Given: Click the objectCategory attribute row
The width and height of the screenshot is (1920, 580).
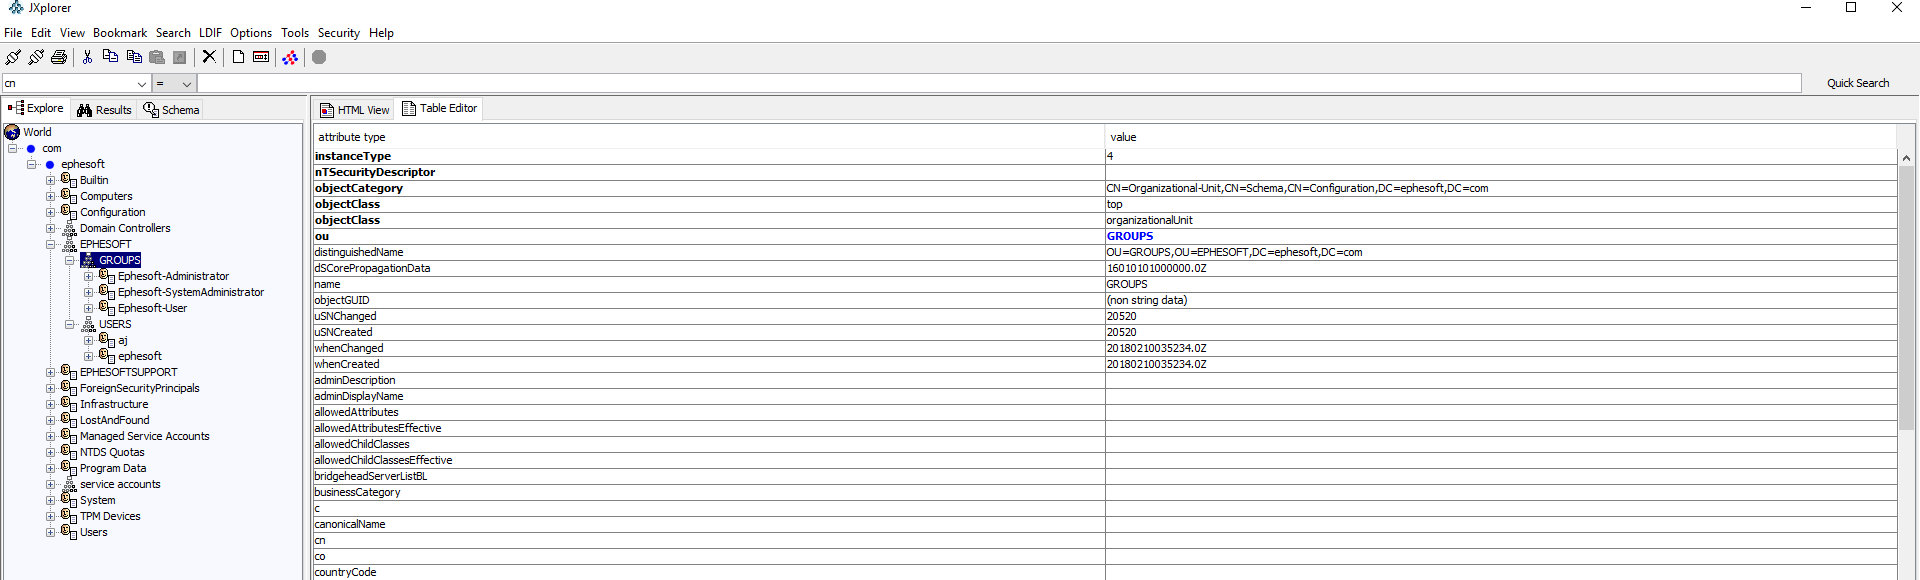Looking at the screenshot, I should point(1105,188).
